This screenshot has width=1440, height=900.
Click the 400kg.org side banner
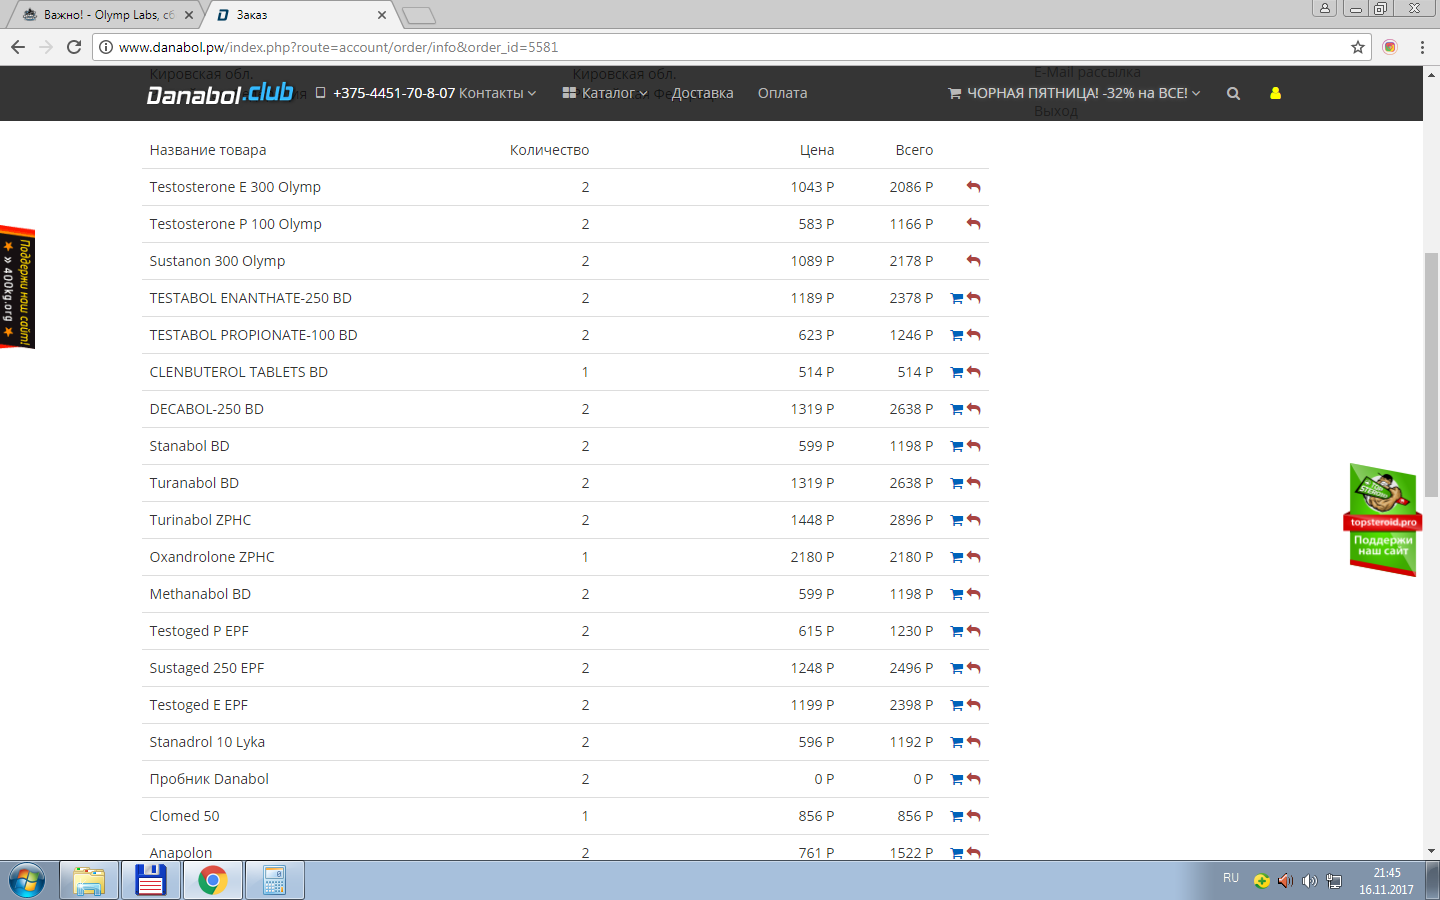pos(17,287)
